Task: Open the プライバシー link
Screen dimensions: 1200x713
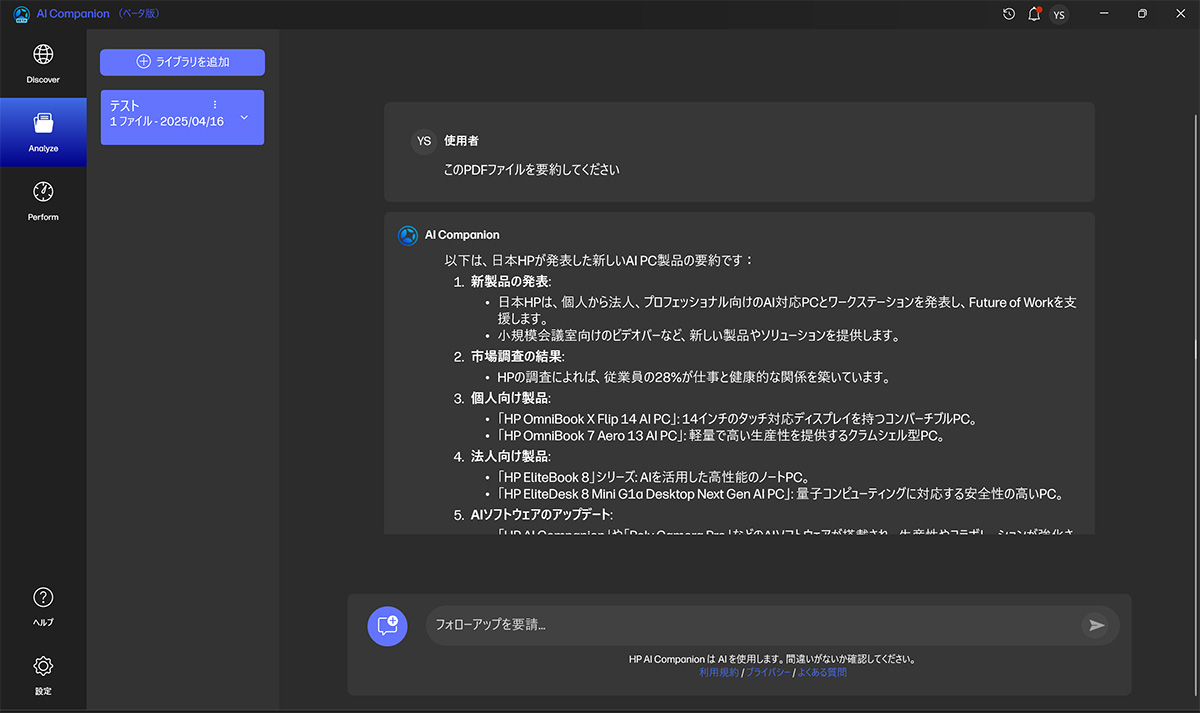Action: (767, 673)
